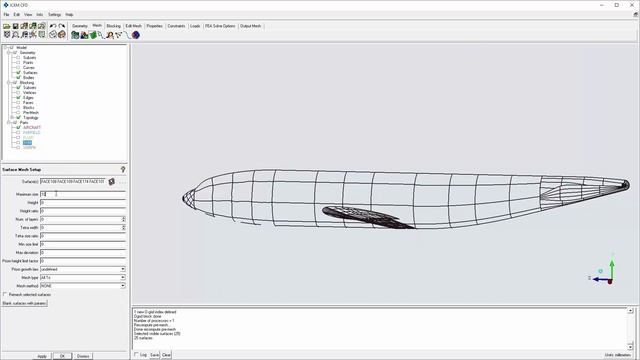
Task: Collapse the Parts tree node
Action: (x=9, y=122)
